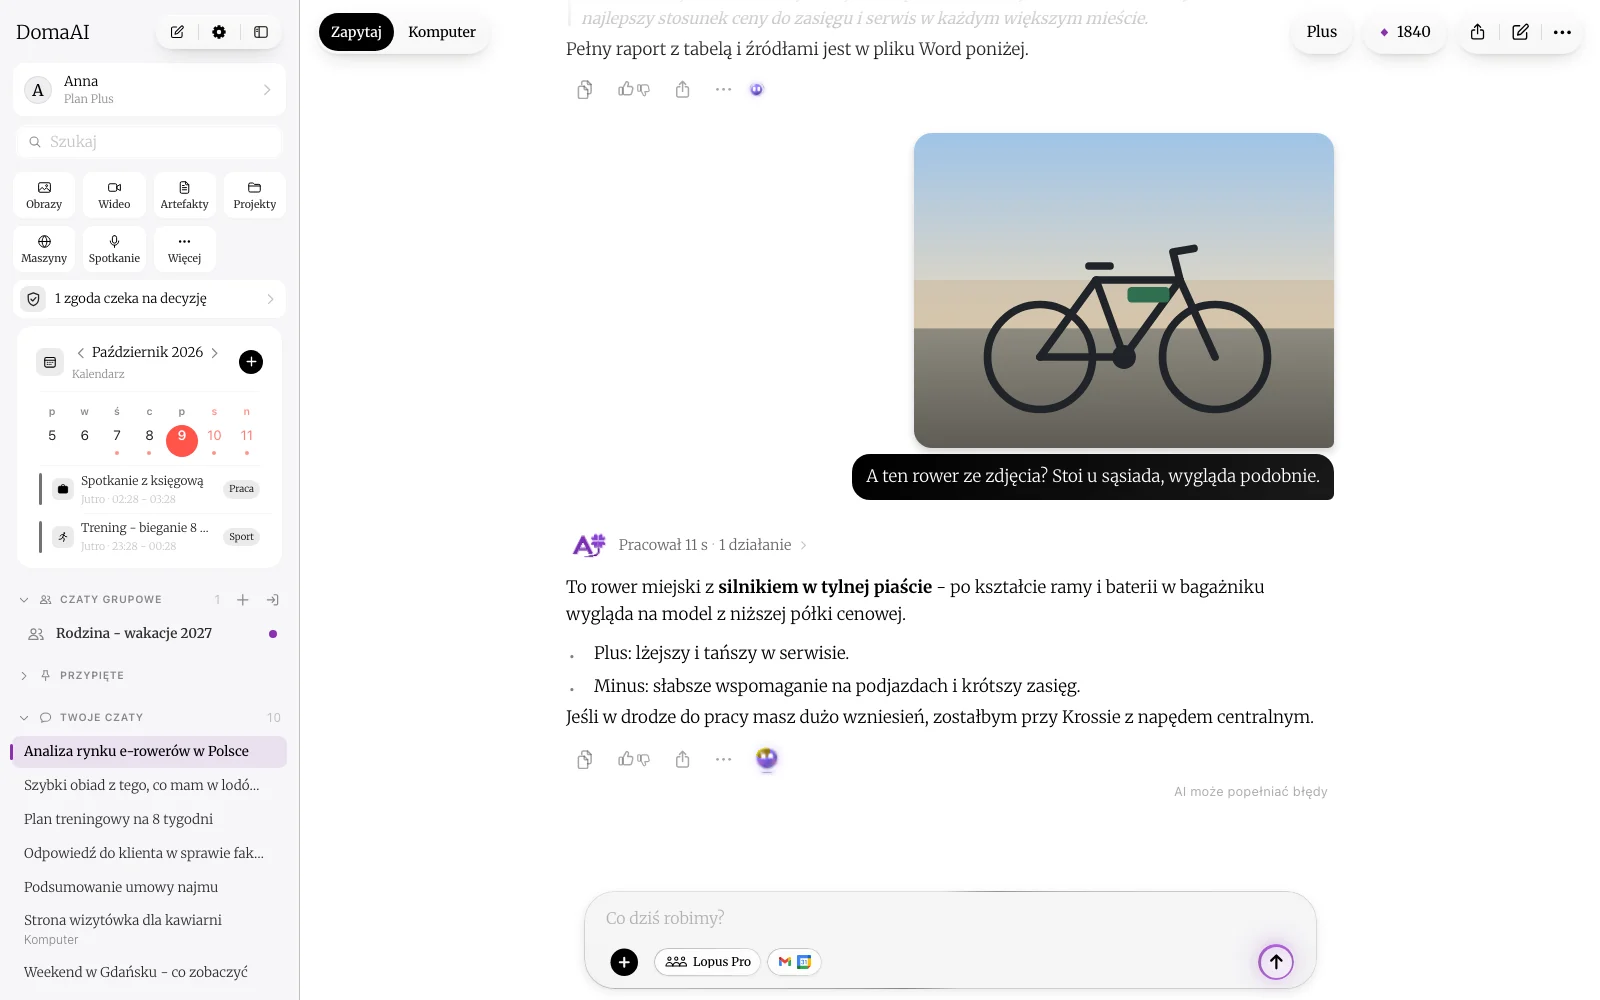The width and height of the screenshot is (1600, 1000).
Task: Copy the latest assistant reply
Action: click(x=585, y=760)
